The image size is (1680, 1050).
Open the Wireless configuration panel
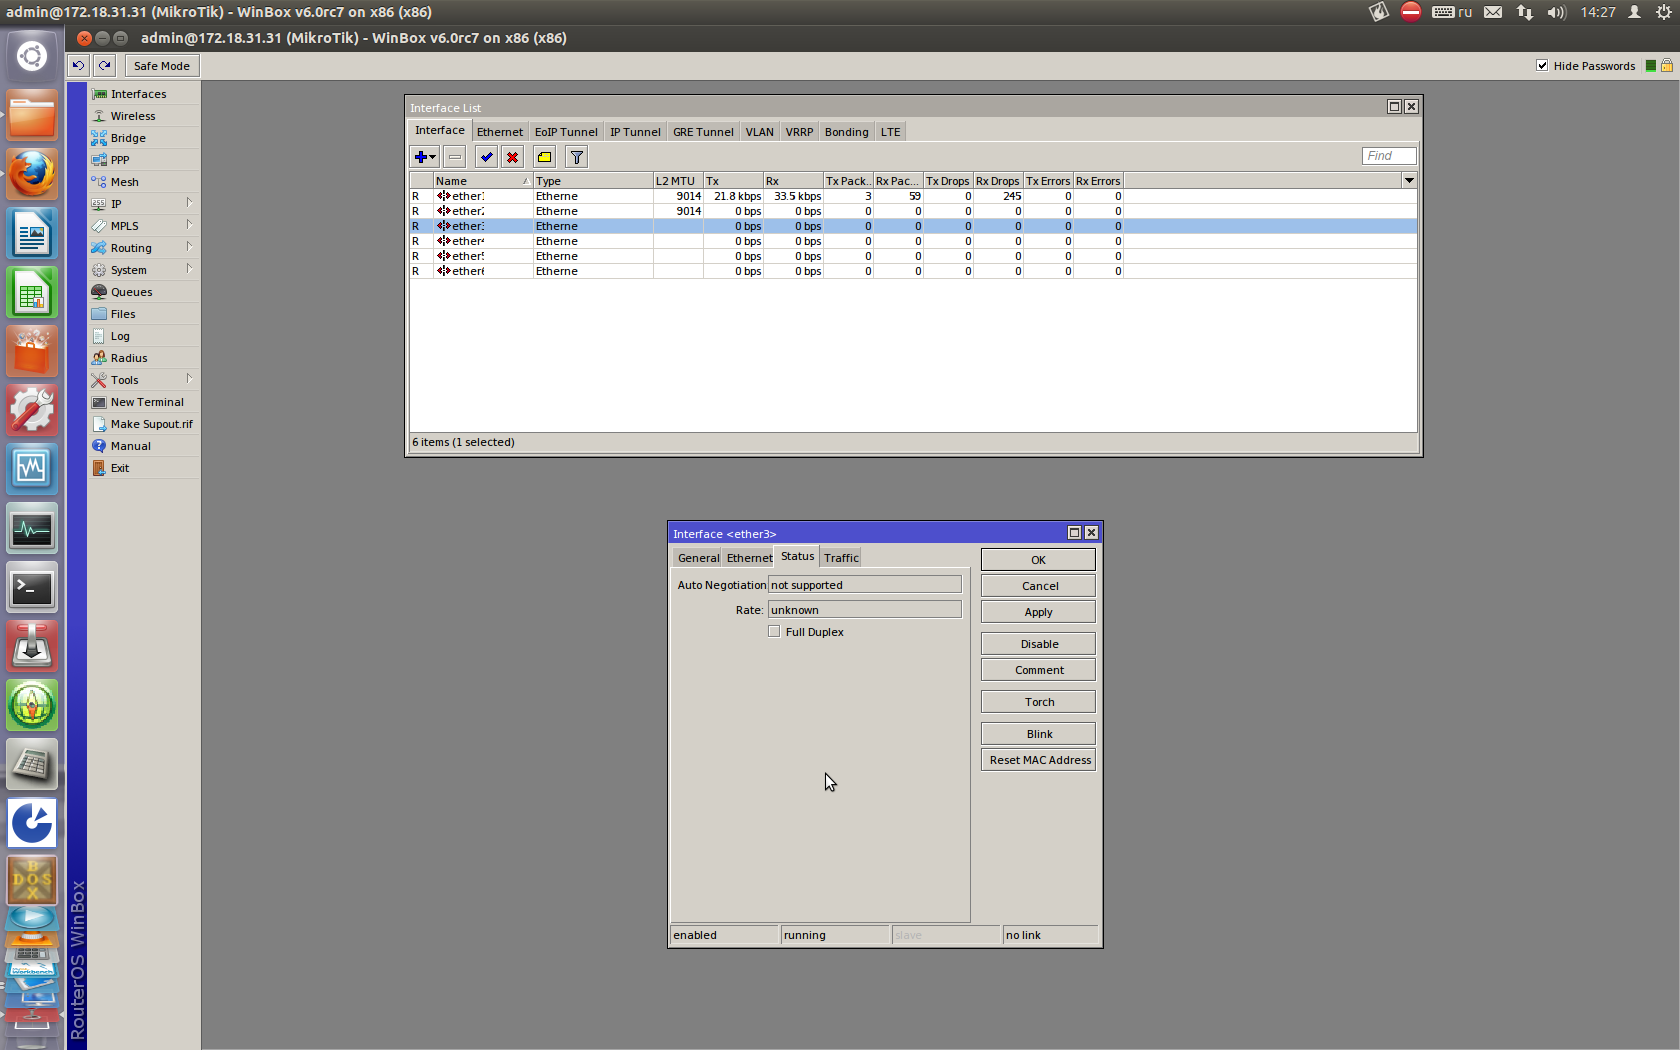click(x=131, y=115)
